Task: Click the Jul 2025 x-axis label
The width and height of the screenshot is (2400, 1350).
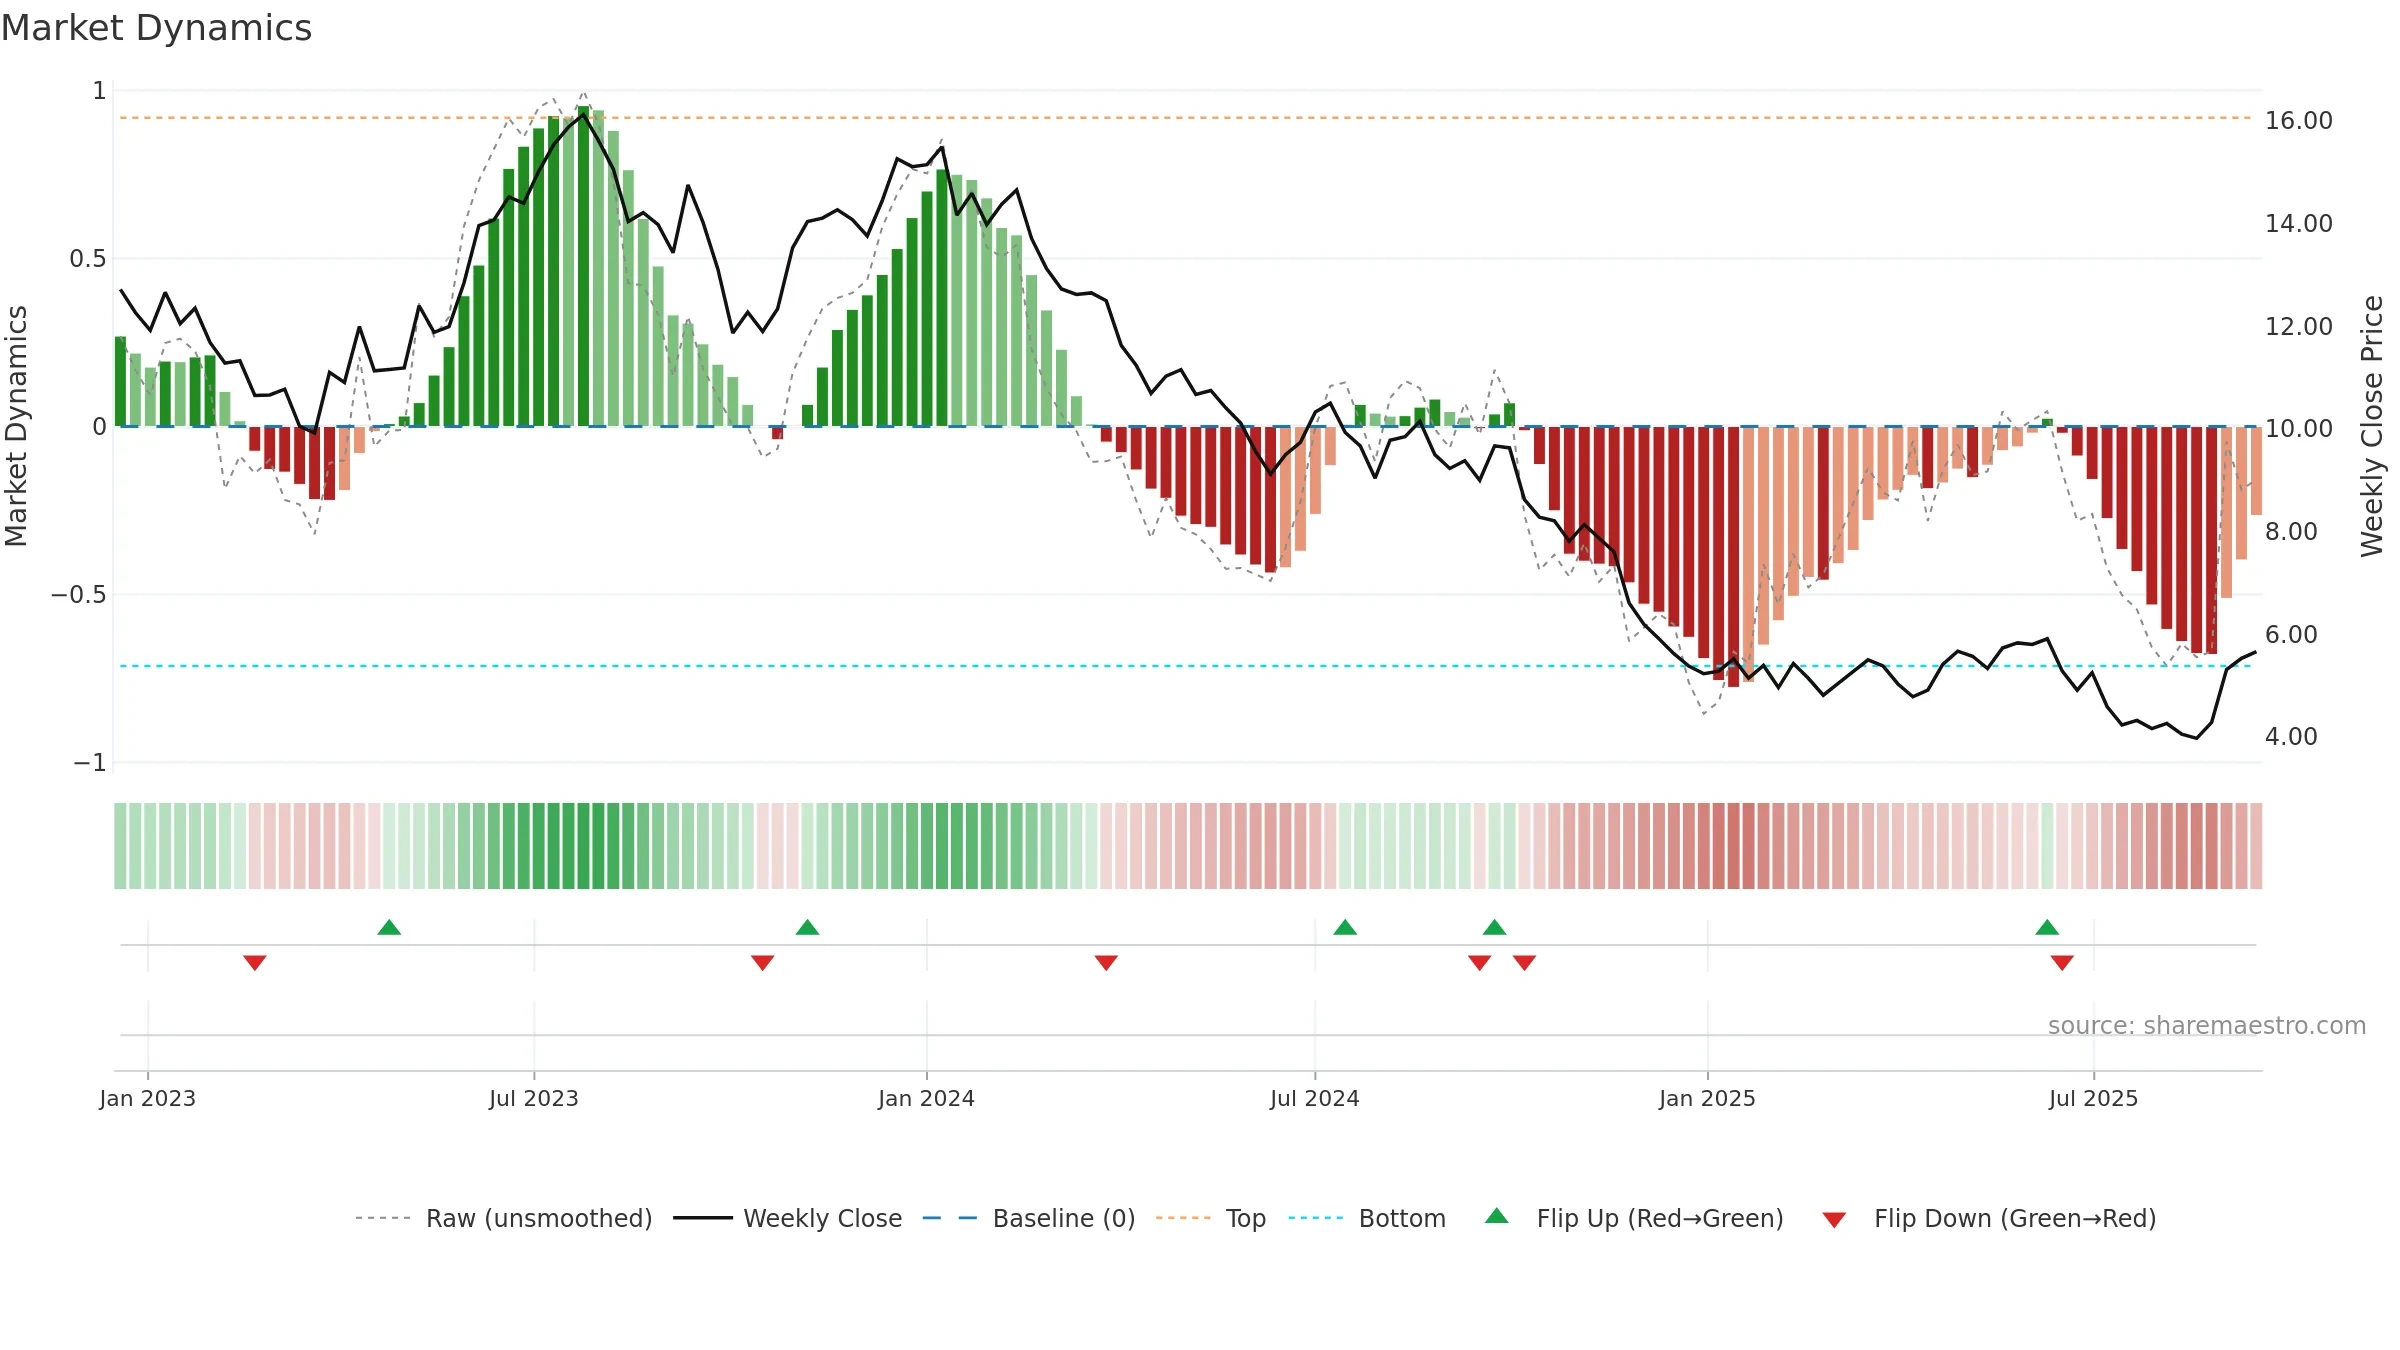Action: (2094, 1099)
